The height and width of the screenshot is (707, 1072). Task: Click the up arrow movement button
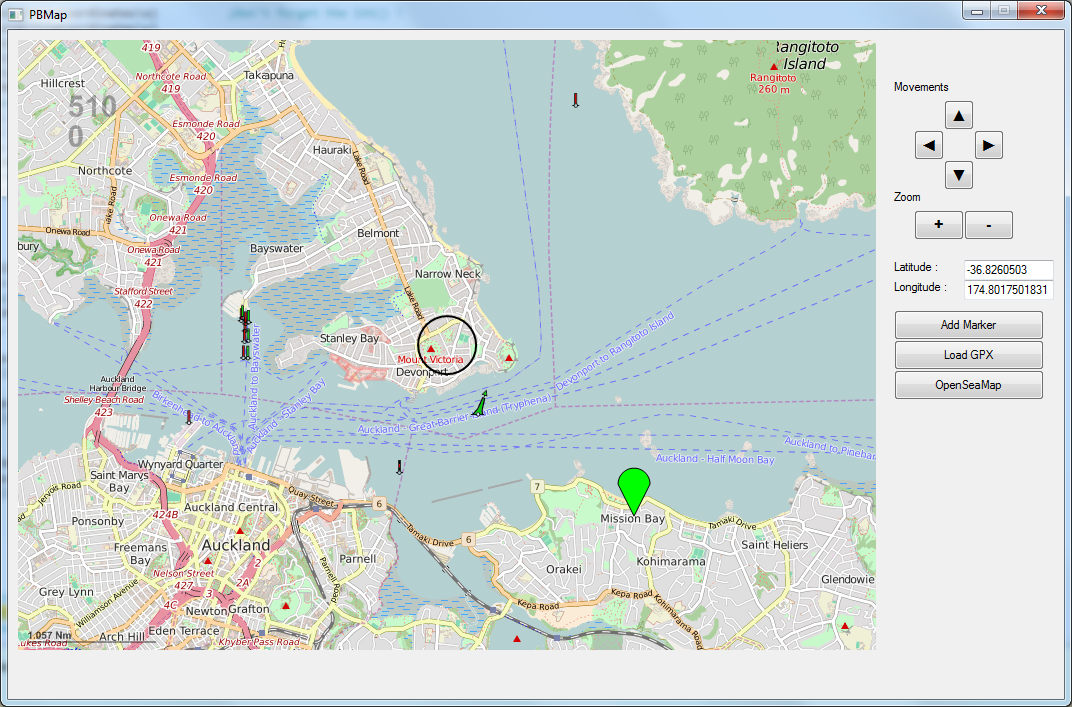(x=958, y=116)
